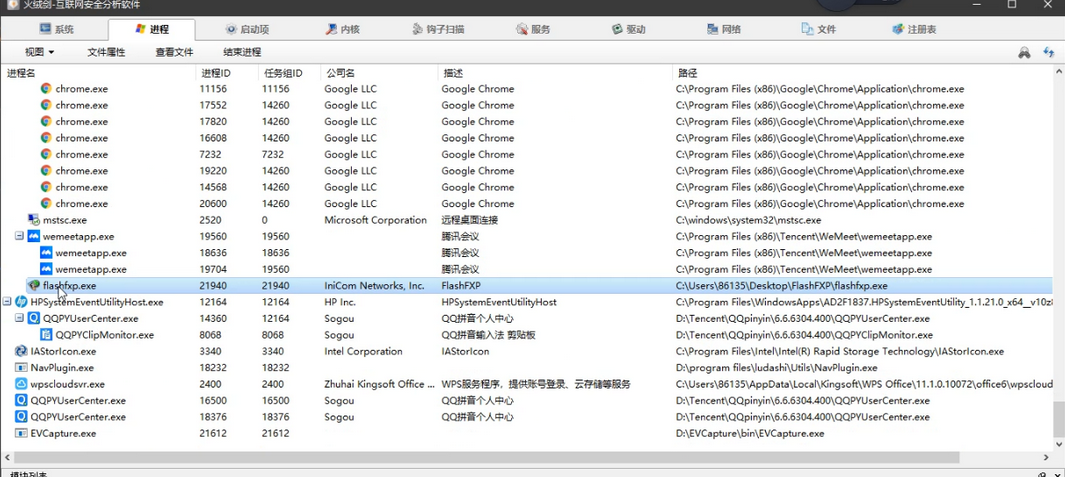Click the company cell Intel Corporation
Screen dimensions: 1065x477
pyautogui.click(x=363, y=351)
